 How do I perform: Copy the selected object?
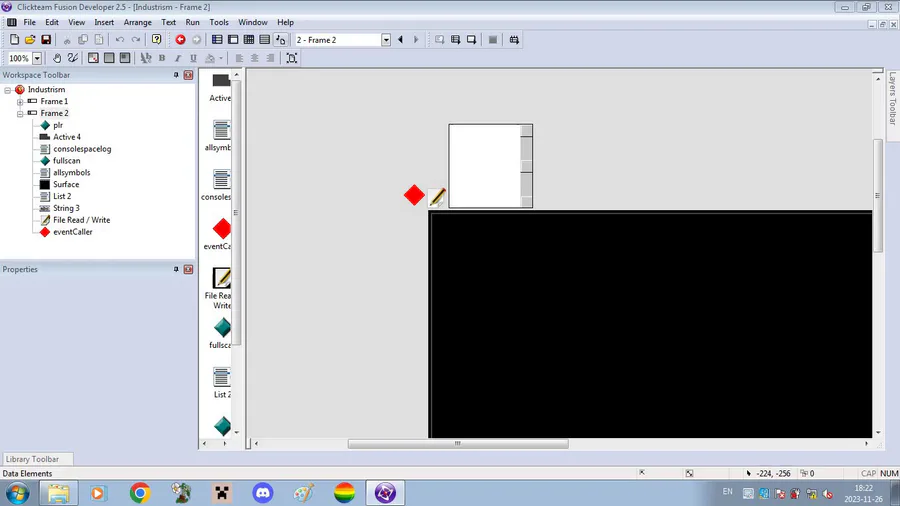click(x=83, y=40)
